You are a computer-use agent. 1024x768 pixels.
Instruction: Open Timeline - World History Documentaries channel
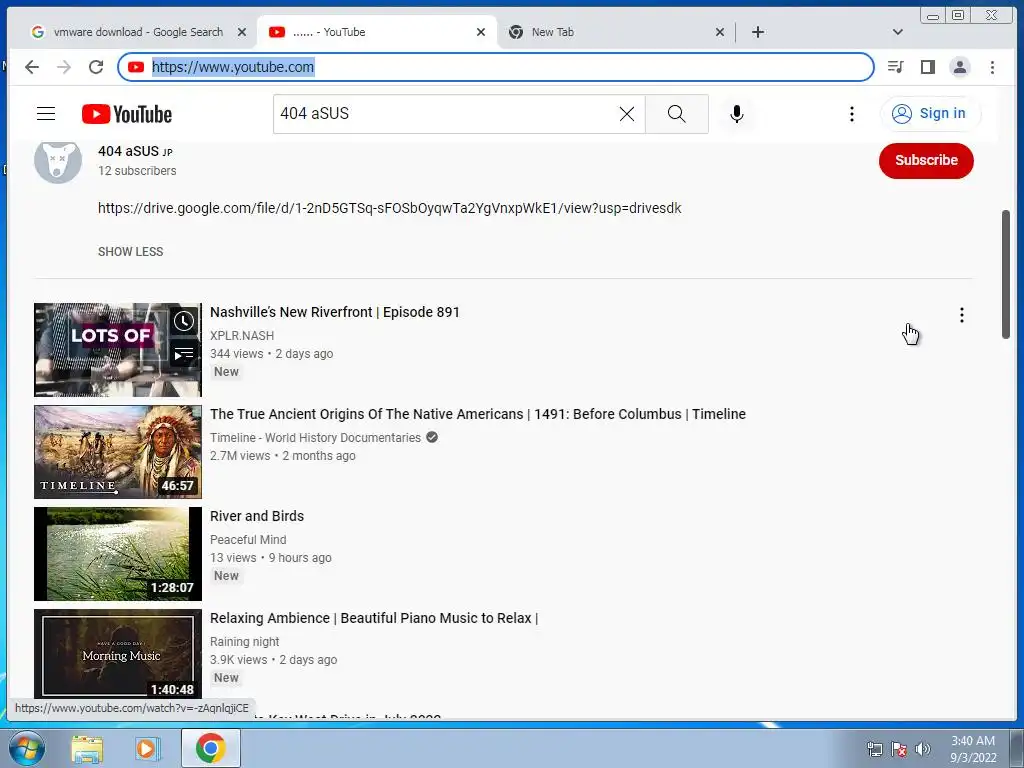pyautogui.click(x=315, y=438)
